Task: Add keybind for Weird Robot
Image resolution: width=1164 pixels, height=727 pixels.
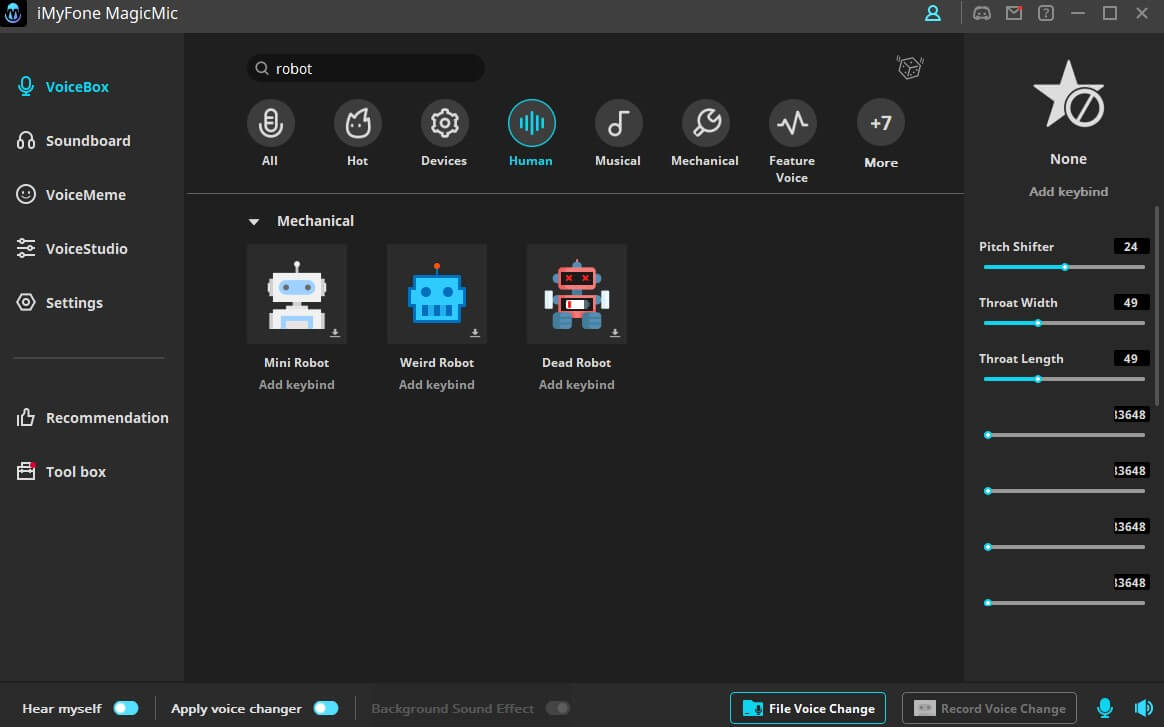Action: [x=436, y=385]
